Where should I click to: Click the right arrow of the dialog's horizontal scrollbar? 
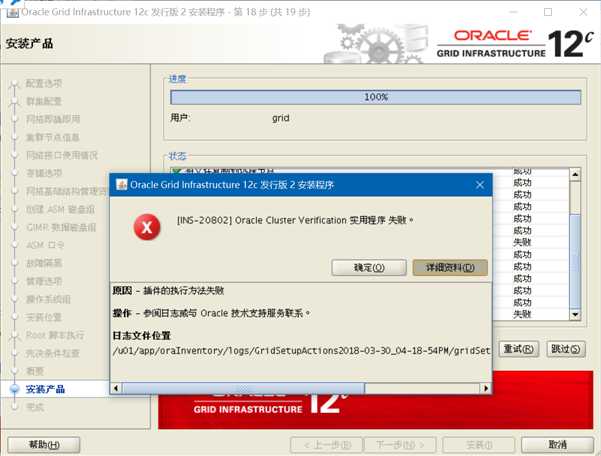click(x=486, y=388)
